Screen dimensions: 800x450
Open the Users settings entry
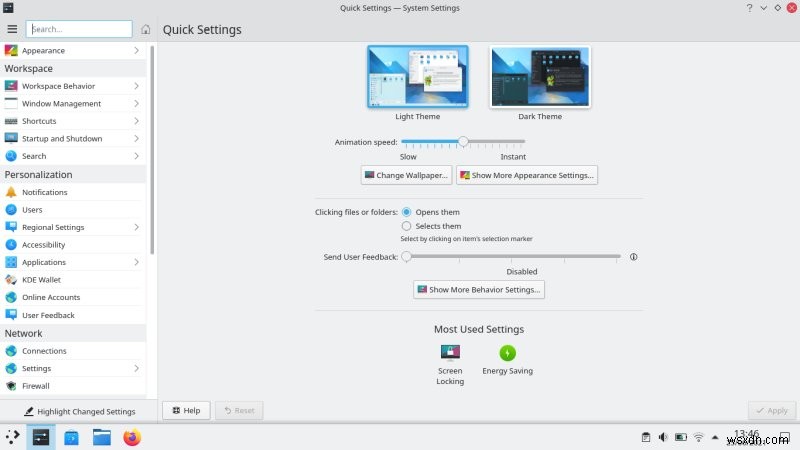(72, 210)
